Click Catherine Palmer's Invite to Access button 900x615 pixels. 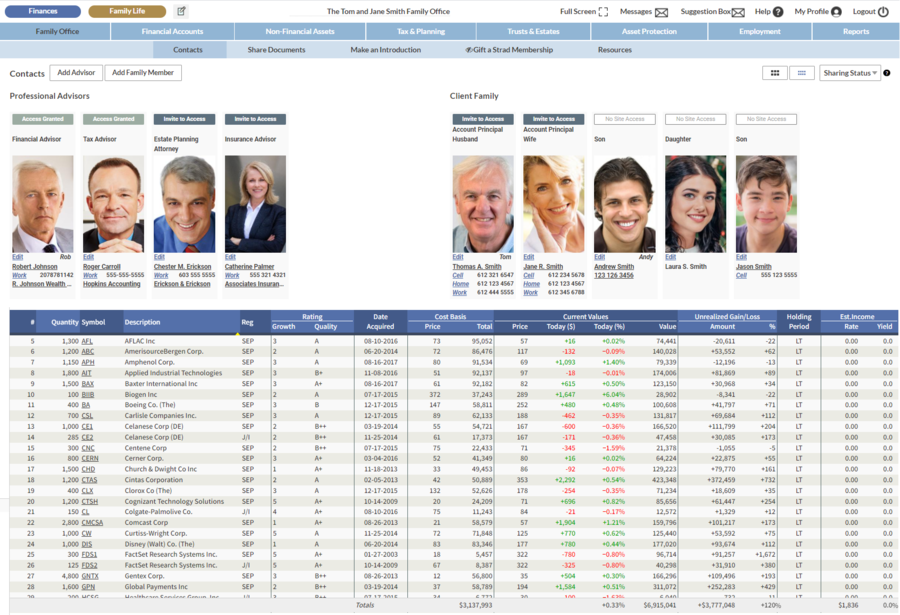pos(255,119)
